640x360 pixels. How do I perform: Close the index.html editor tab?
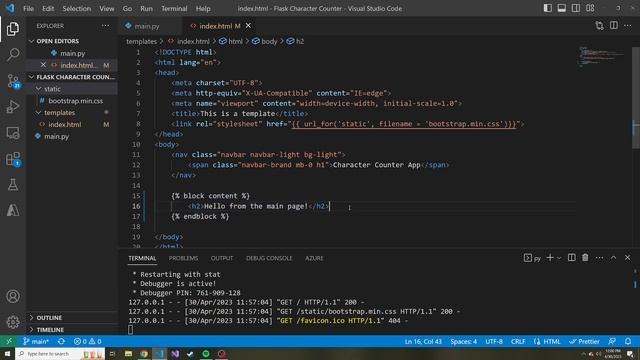pos(248,26)
